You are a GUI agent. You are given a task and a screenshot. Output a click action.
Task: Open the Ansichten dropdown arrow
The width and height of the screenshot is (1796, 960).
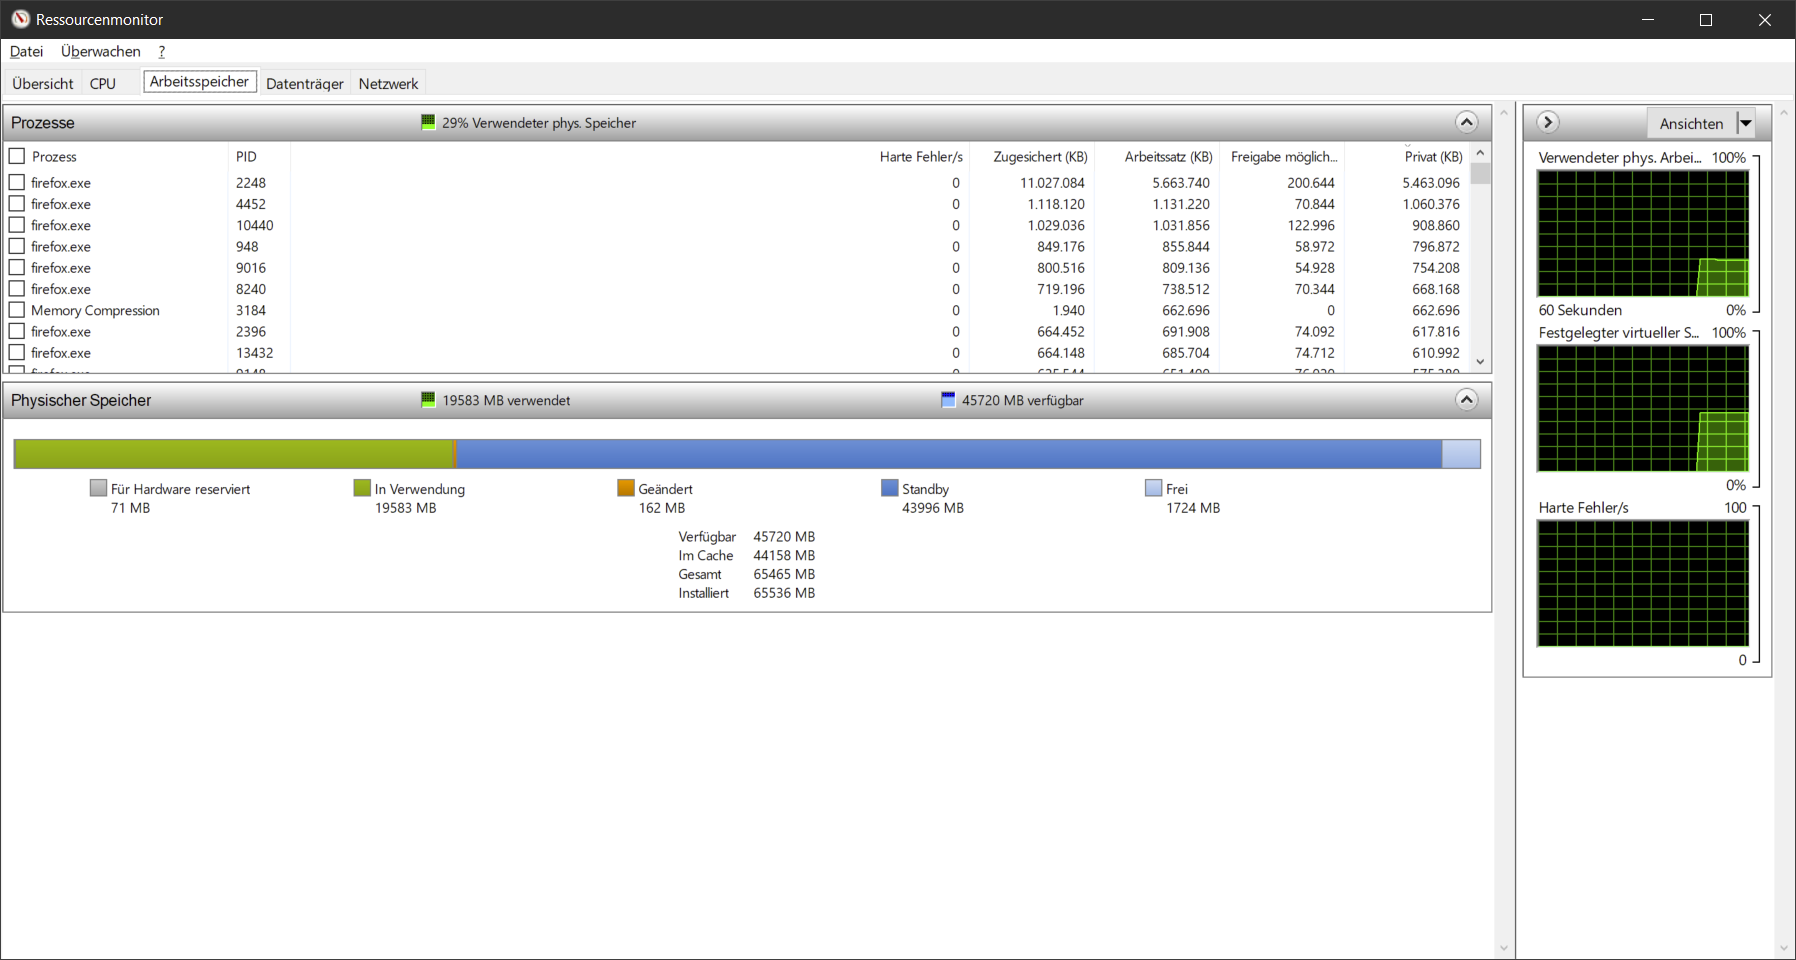(x=1746, y=123)
